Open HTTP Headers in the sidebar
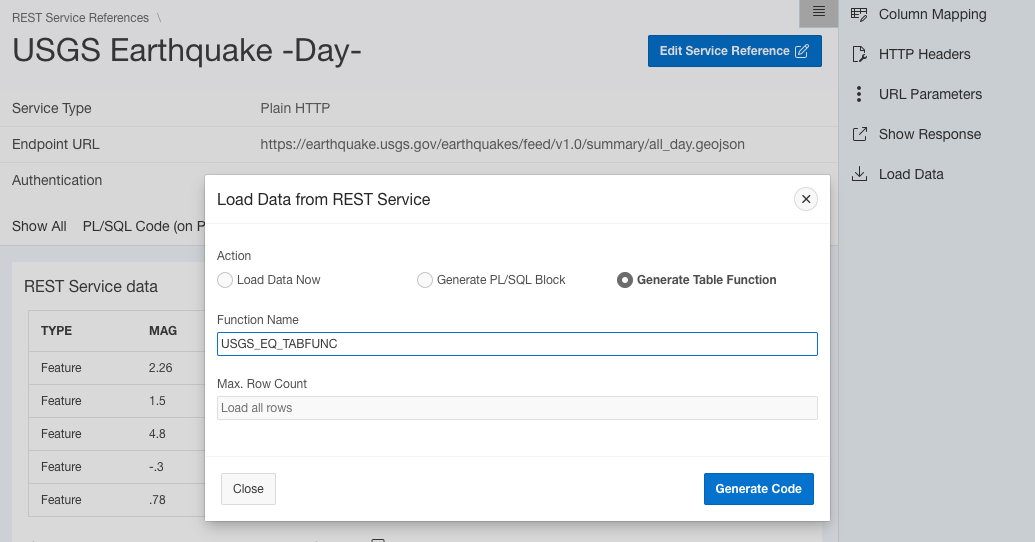 [x=924, y=54]
